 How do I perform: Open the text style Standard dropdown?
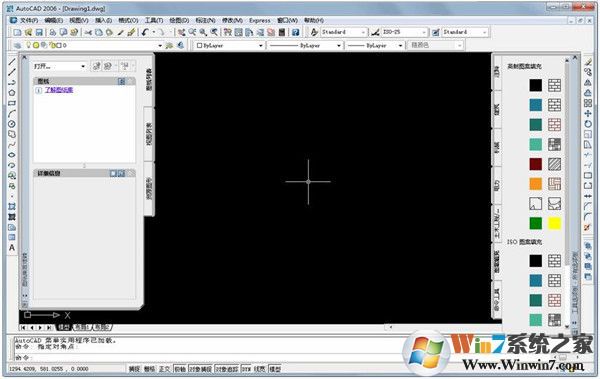point(363,33)
